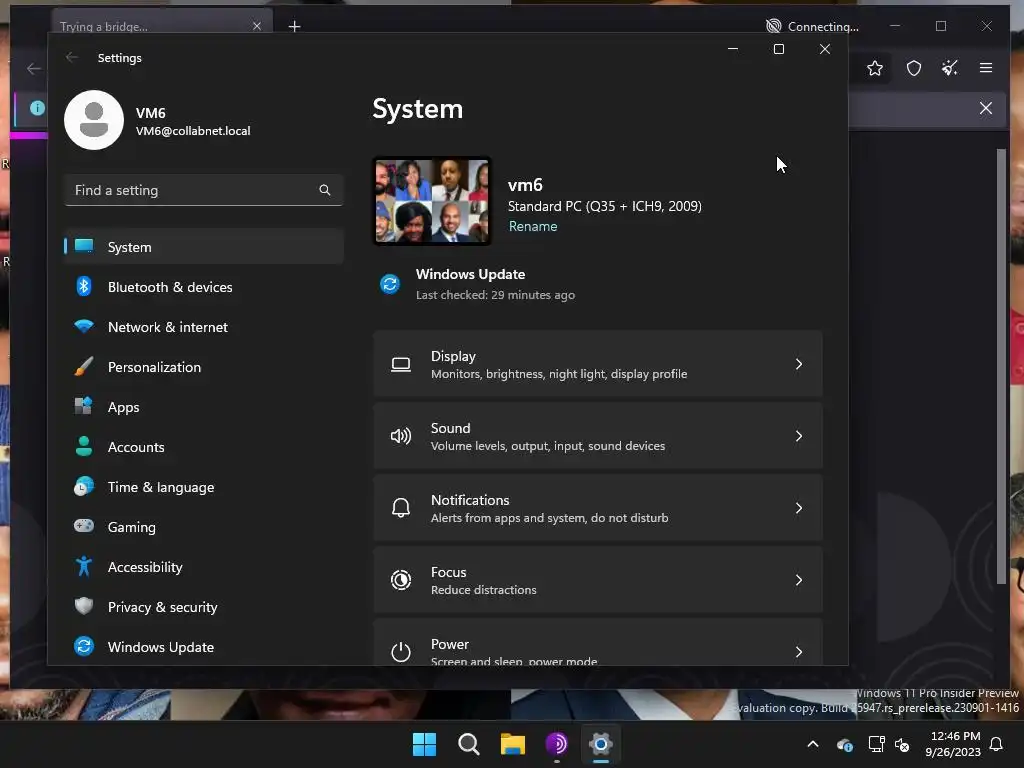
Task: Open Network & internet settings
Action: click(x=203, y=327)
